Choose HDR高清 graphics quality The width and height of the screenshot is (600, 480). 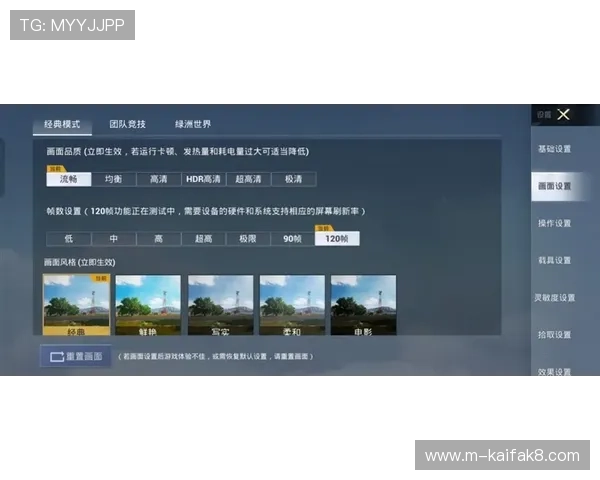coord(204,179)
